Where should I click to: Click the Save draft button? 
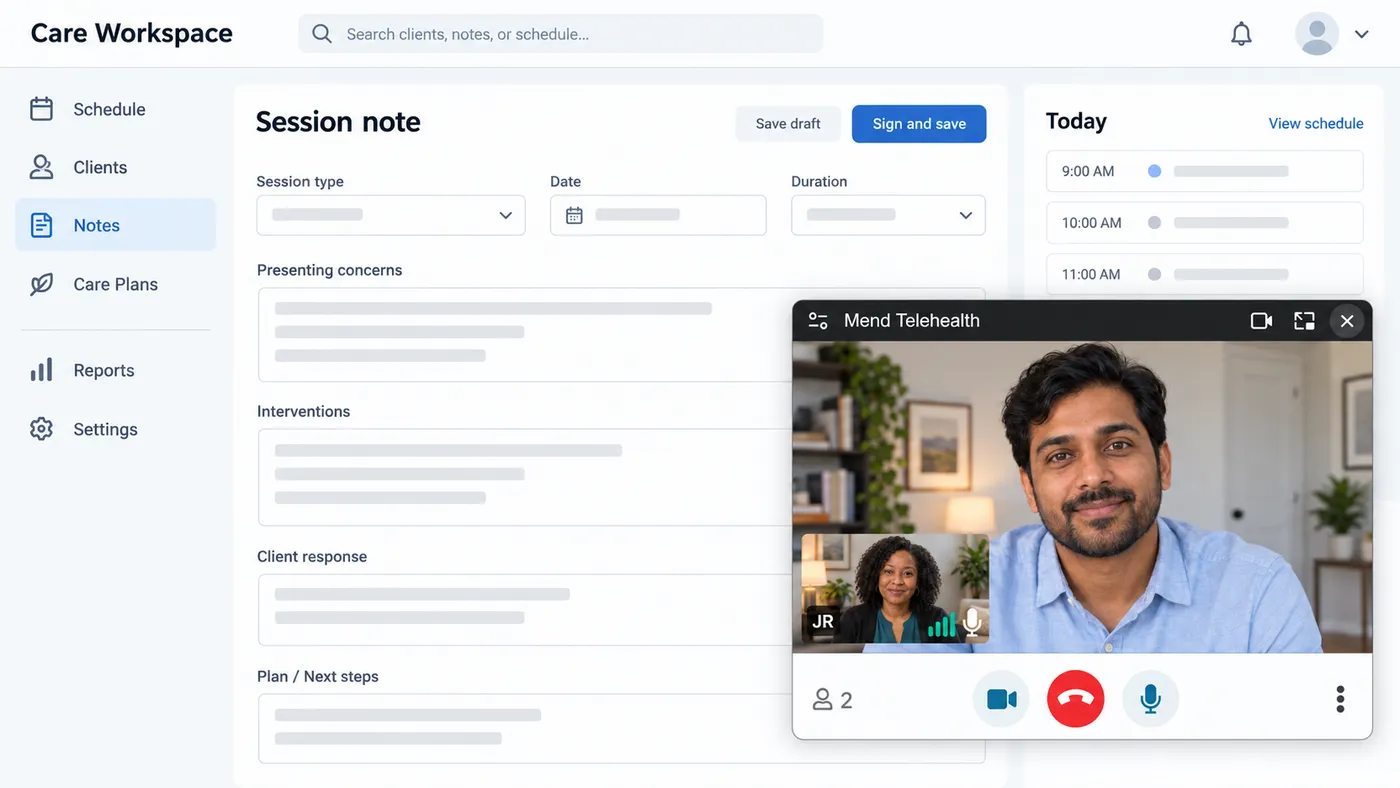(788, 124)
